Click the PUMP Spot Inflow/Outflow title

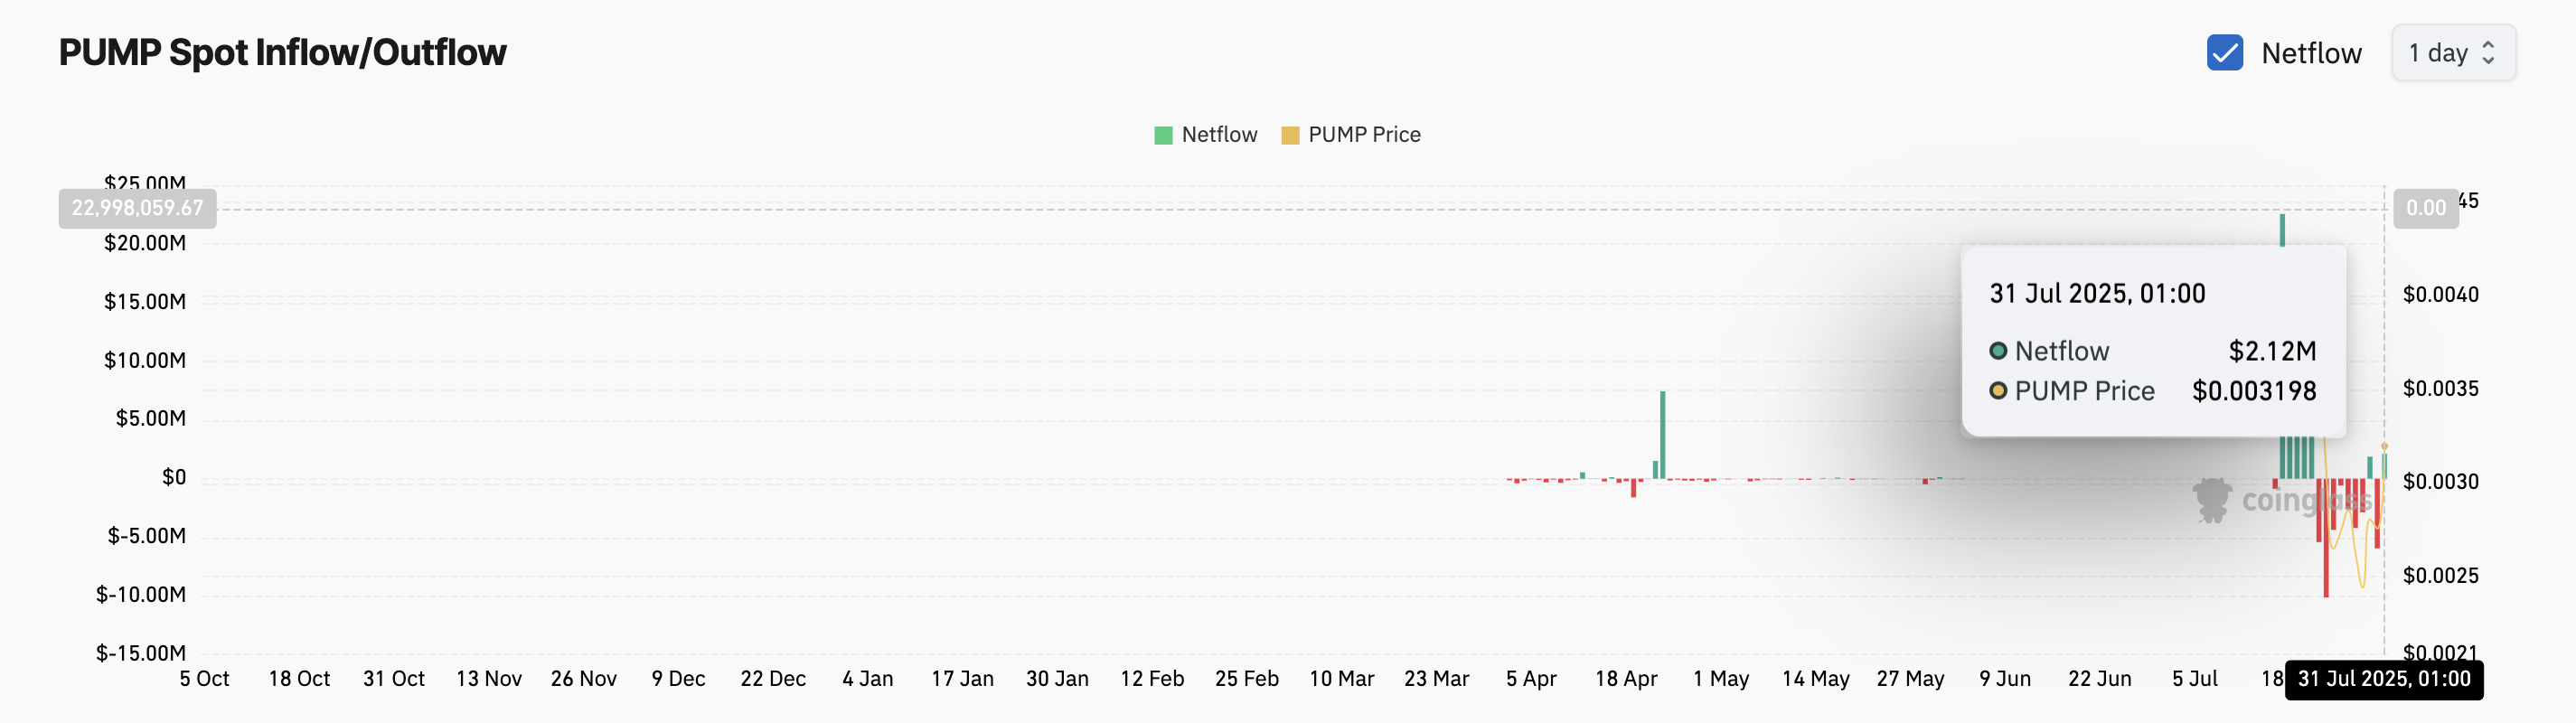(283, 53)
